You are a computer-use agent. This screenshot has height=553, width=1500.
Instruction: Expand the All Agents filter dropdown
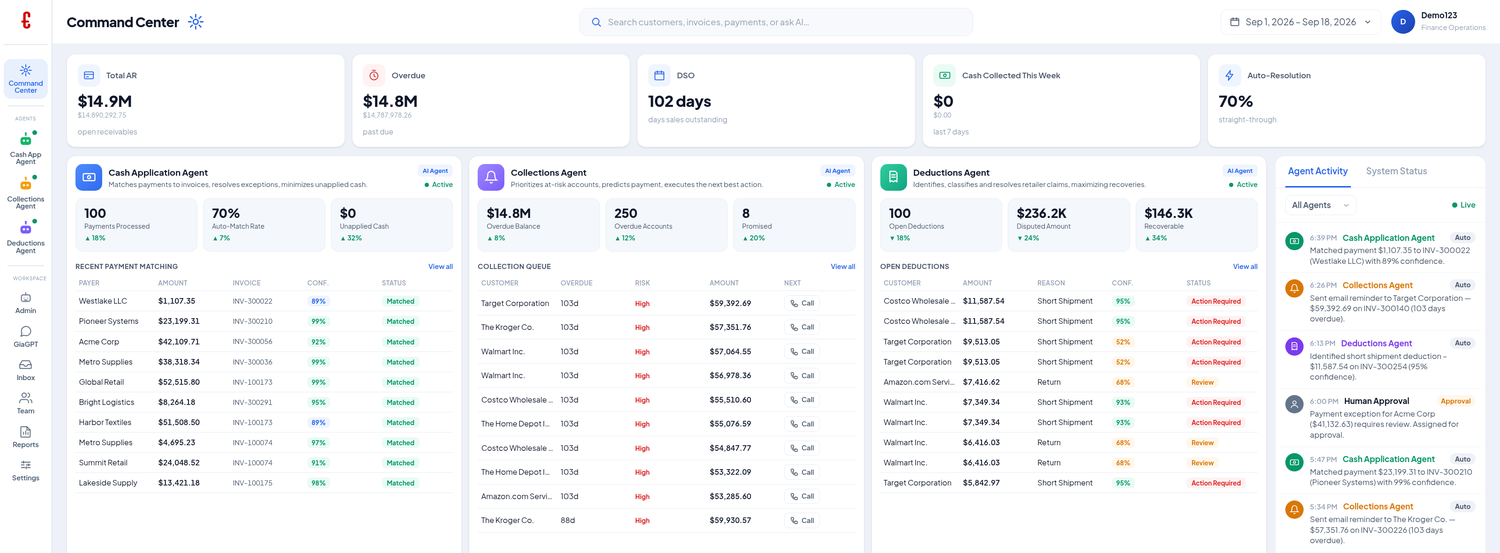(x=1320, y=205)
